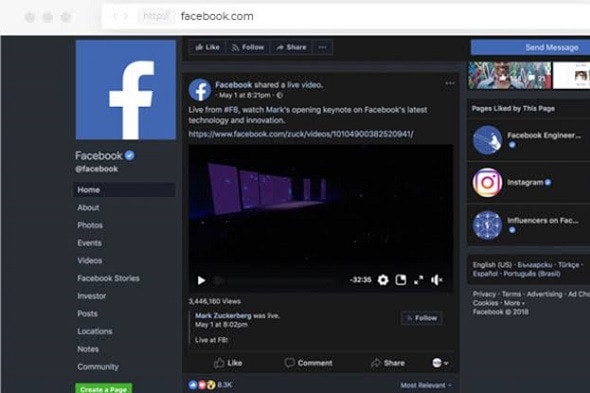
Task: Comment on the live video post
Action: tap(309, 363)
